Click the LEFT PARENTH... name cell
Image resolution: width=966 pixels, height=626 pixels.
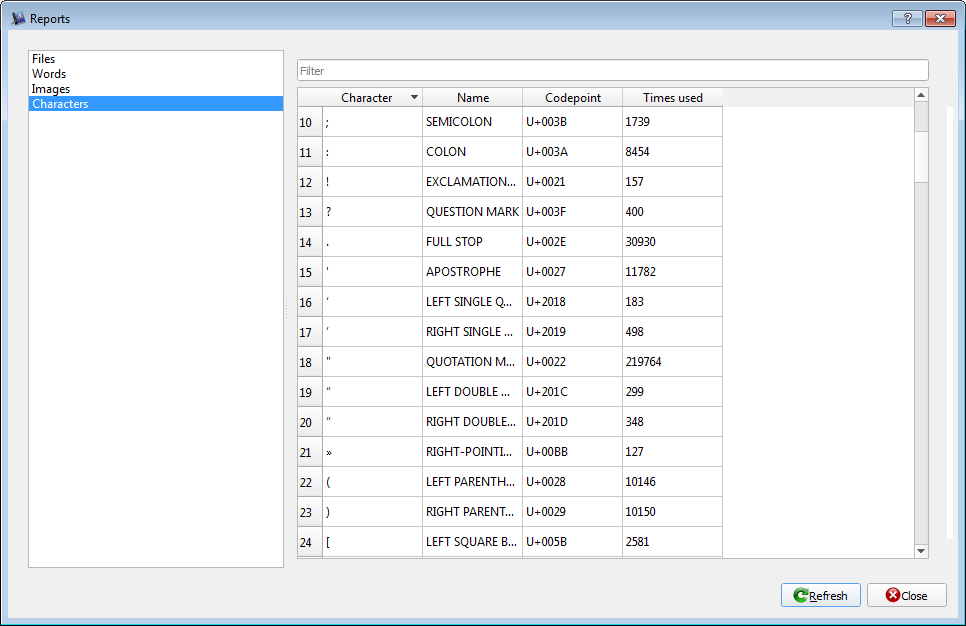tap(473, 482)
